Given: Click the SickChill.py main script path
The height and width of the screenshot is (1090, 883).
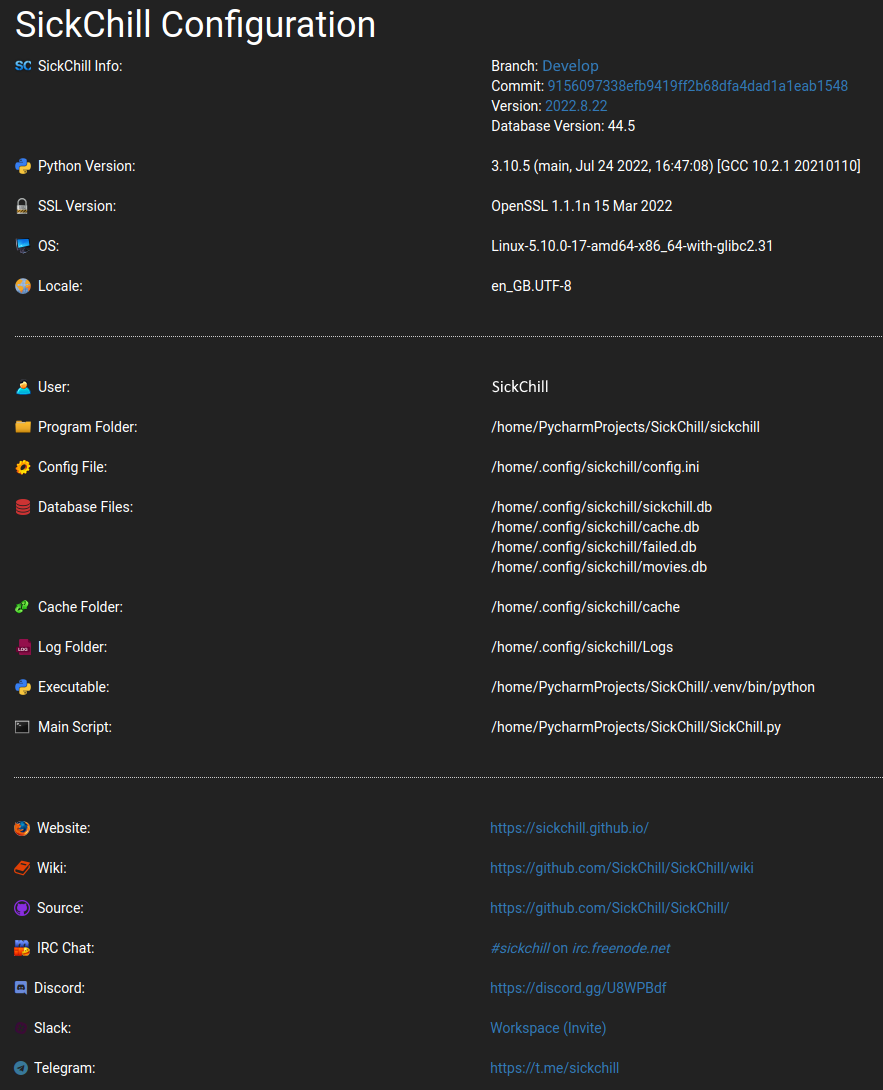Looking at the screenshot, I should point(636,727).
